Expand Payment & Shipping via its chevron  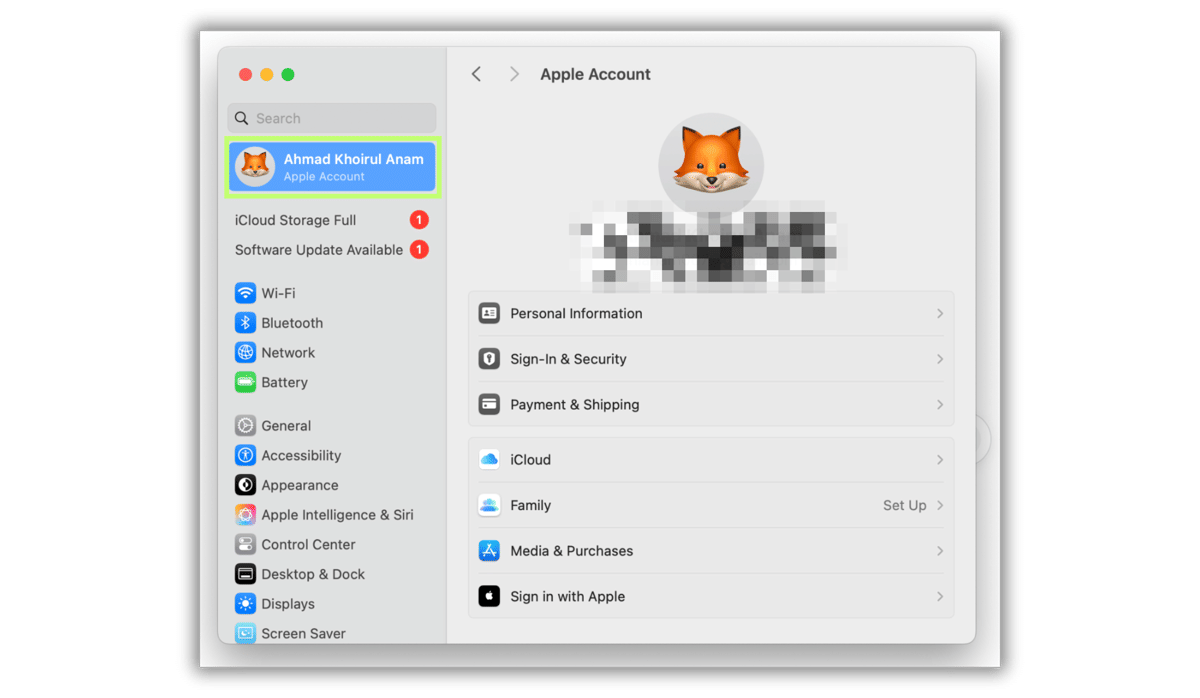940,404
